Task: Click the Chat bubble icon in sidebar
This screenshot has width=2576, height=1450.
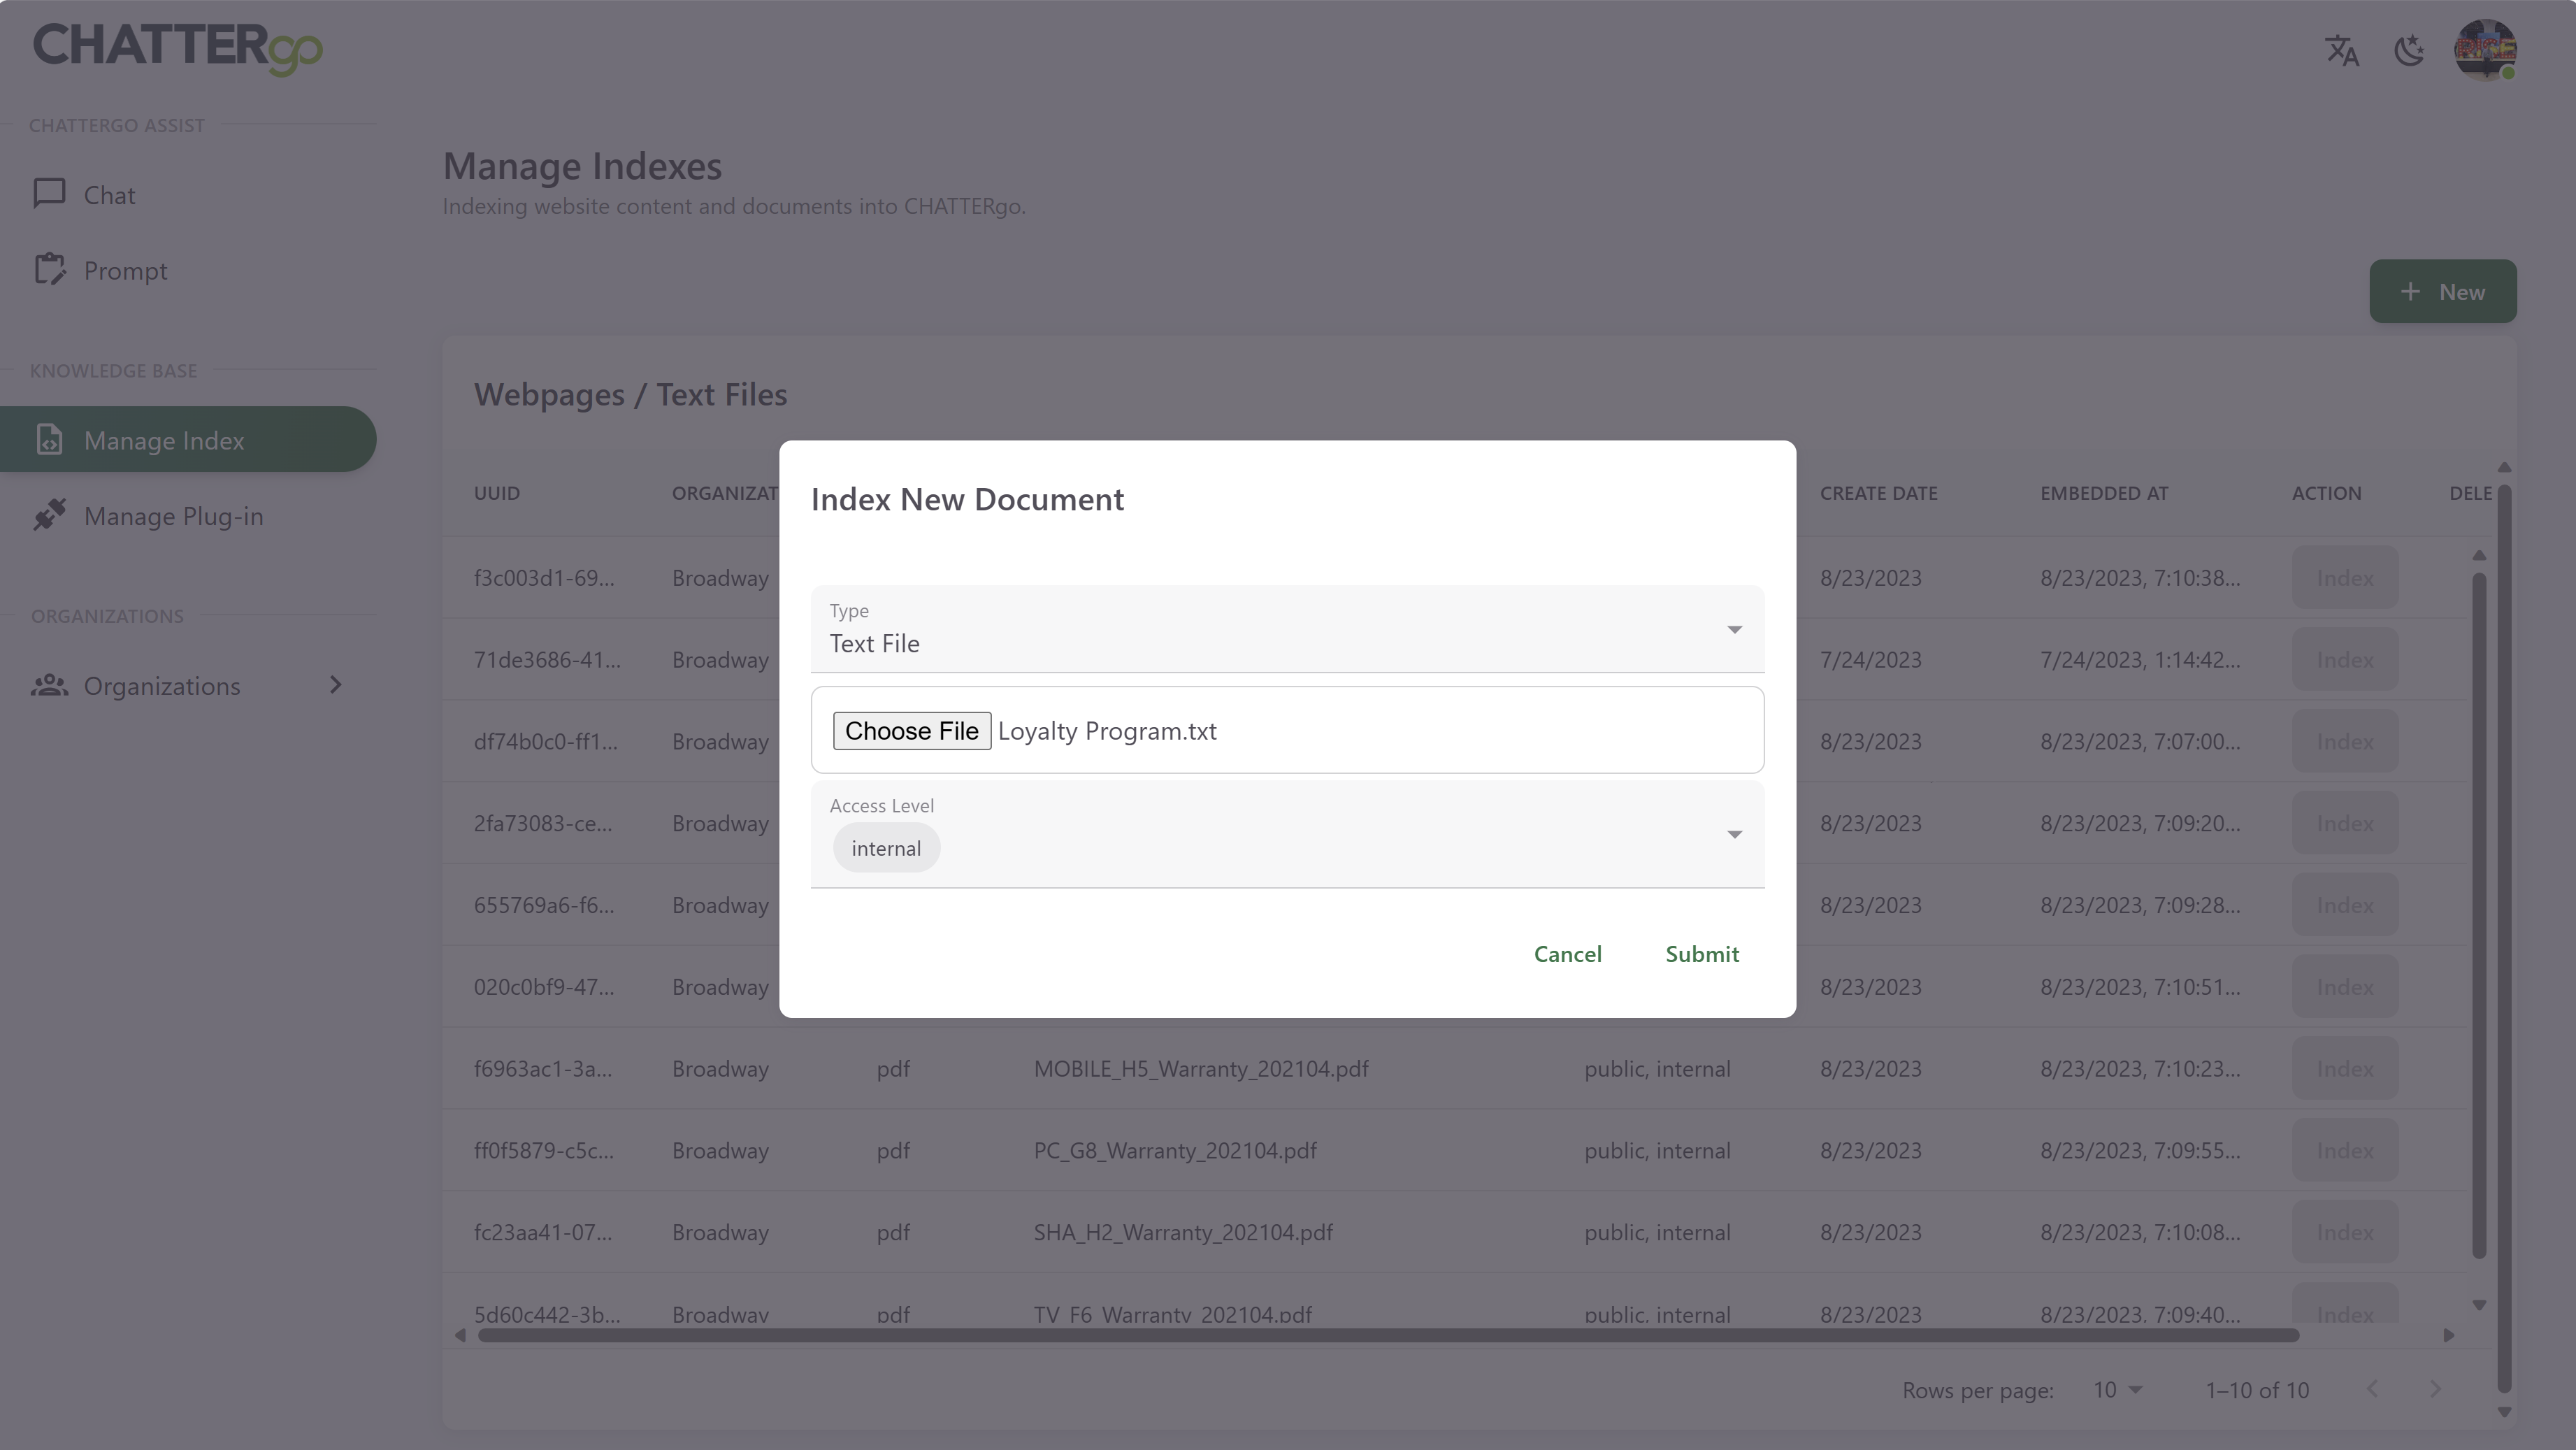Action: click(49, 194)
